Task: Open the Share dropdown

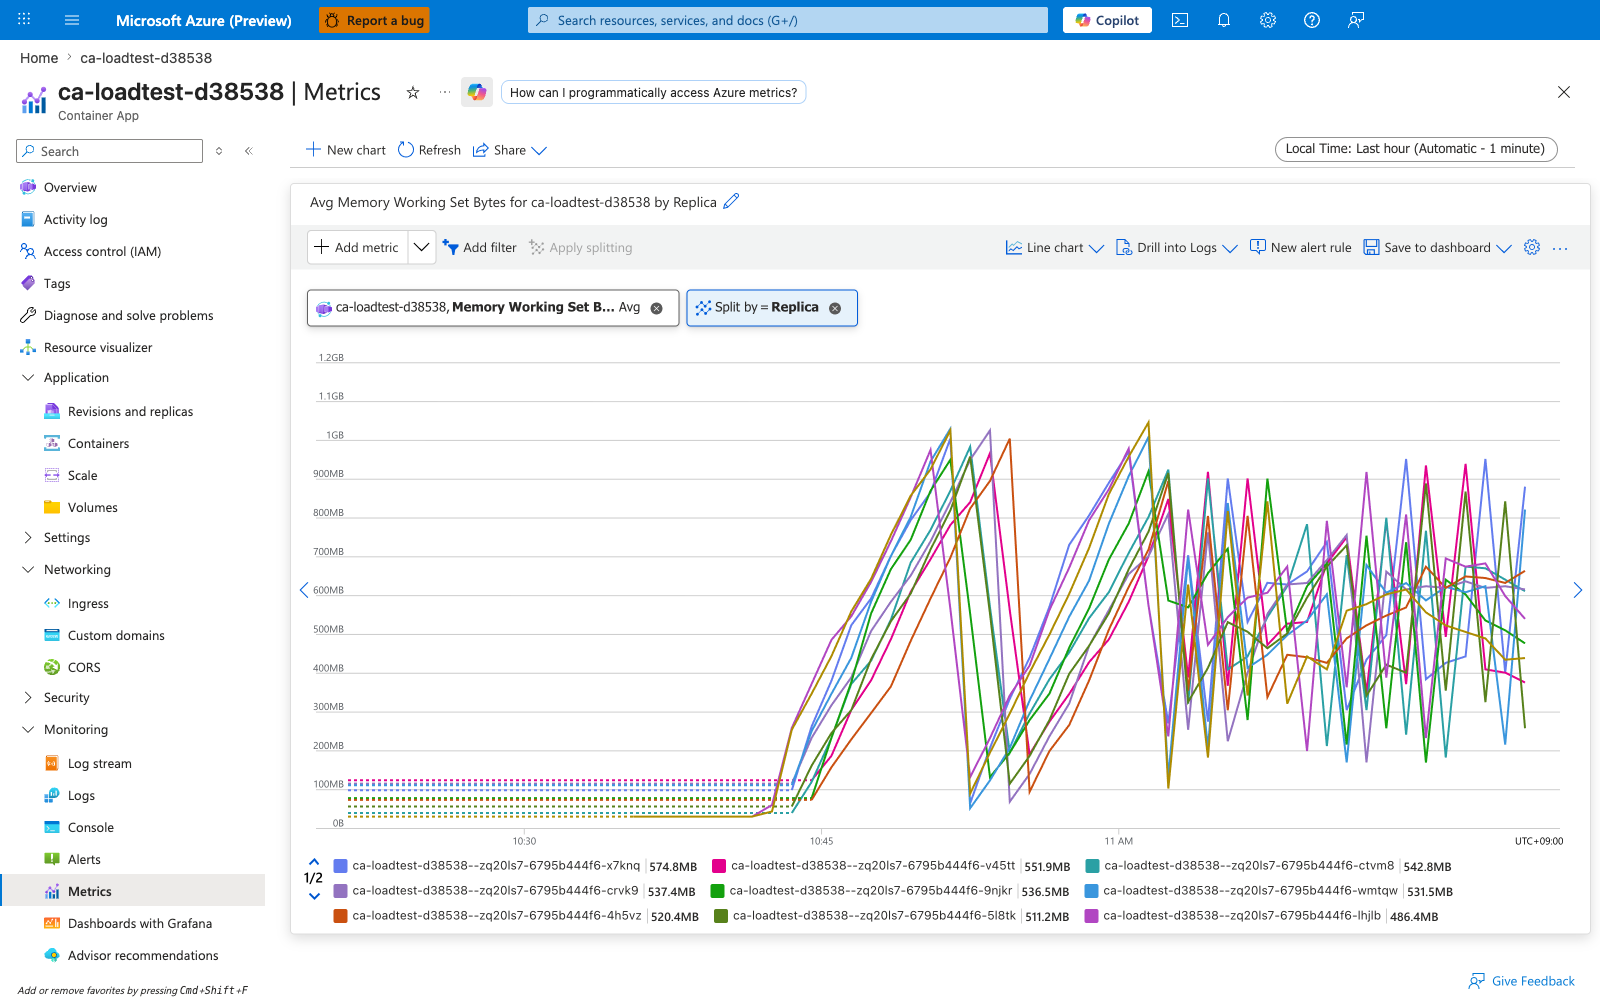Action: click(510, 150)
